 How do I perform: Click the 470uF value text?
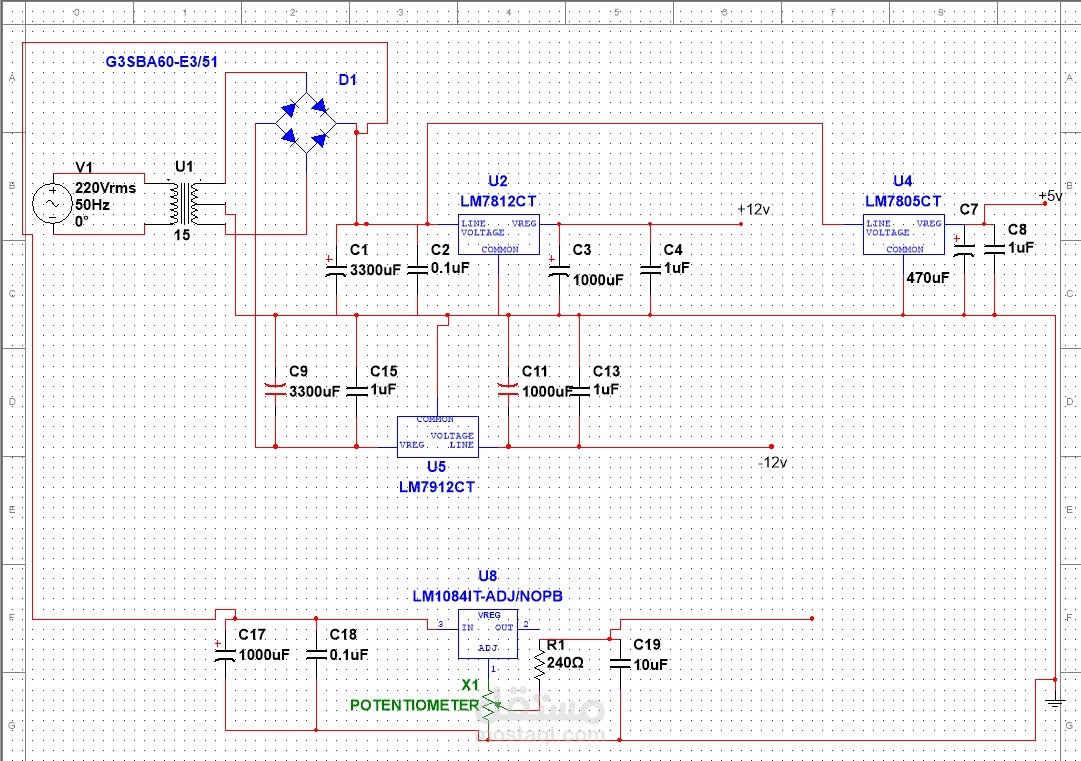click(x=927, y=277)
